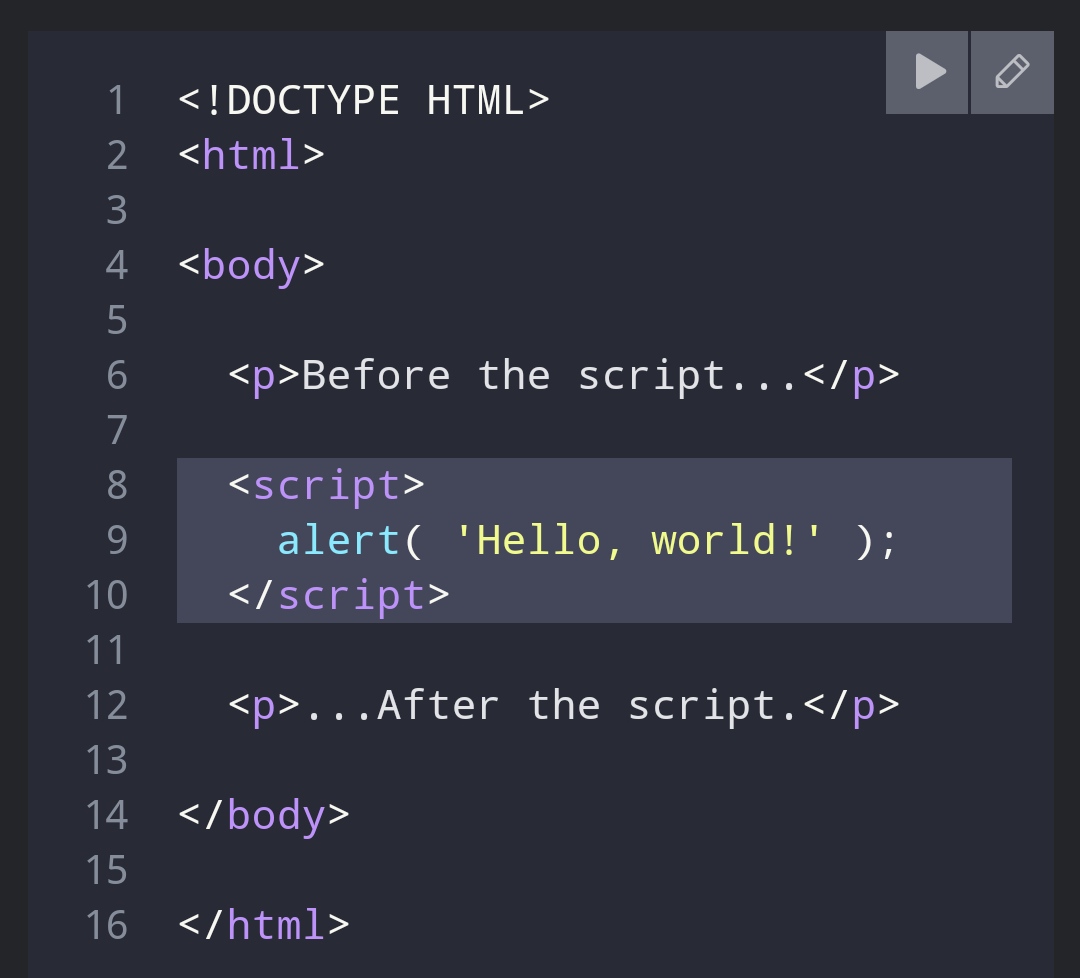Image resolution: width=1080 pixels, height=978 pixels.
Task: Click the closing </body> tag
Action: point(263,815)
